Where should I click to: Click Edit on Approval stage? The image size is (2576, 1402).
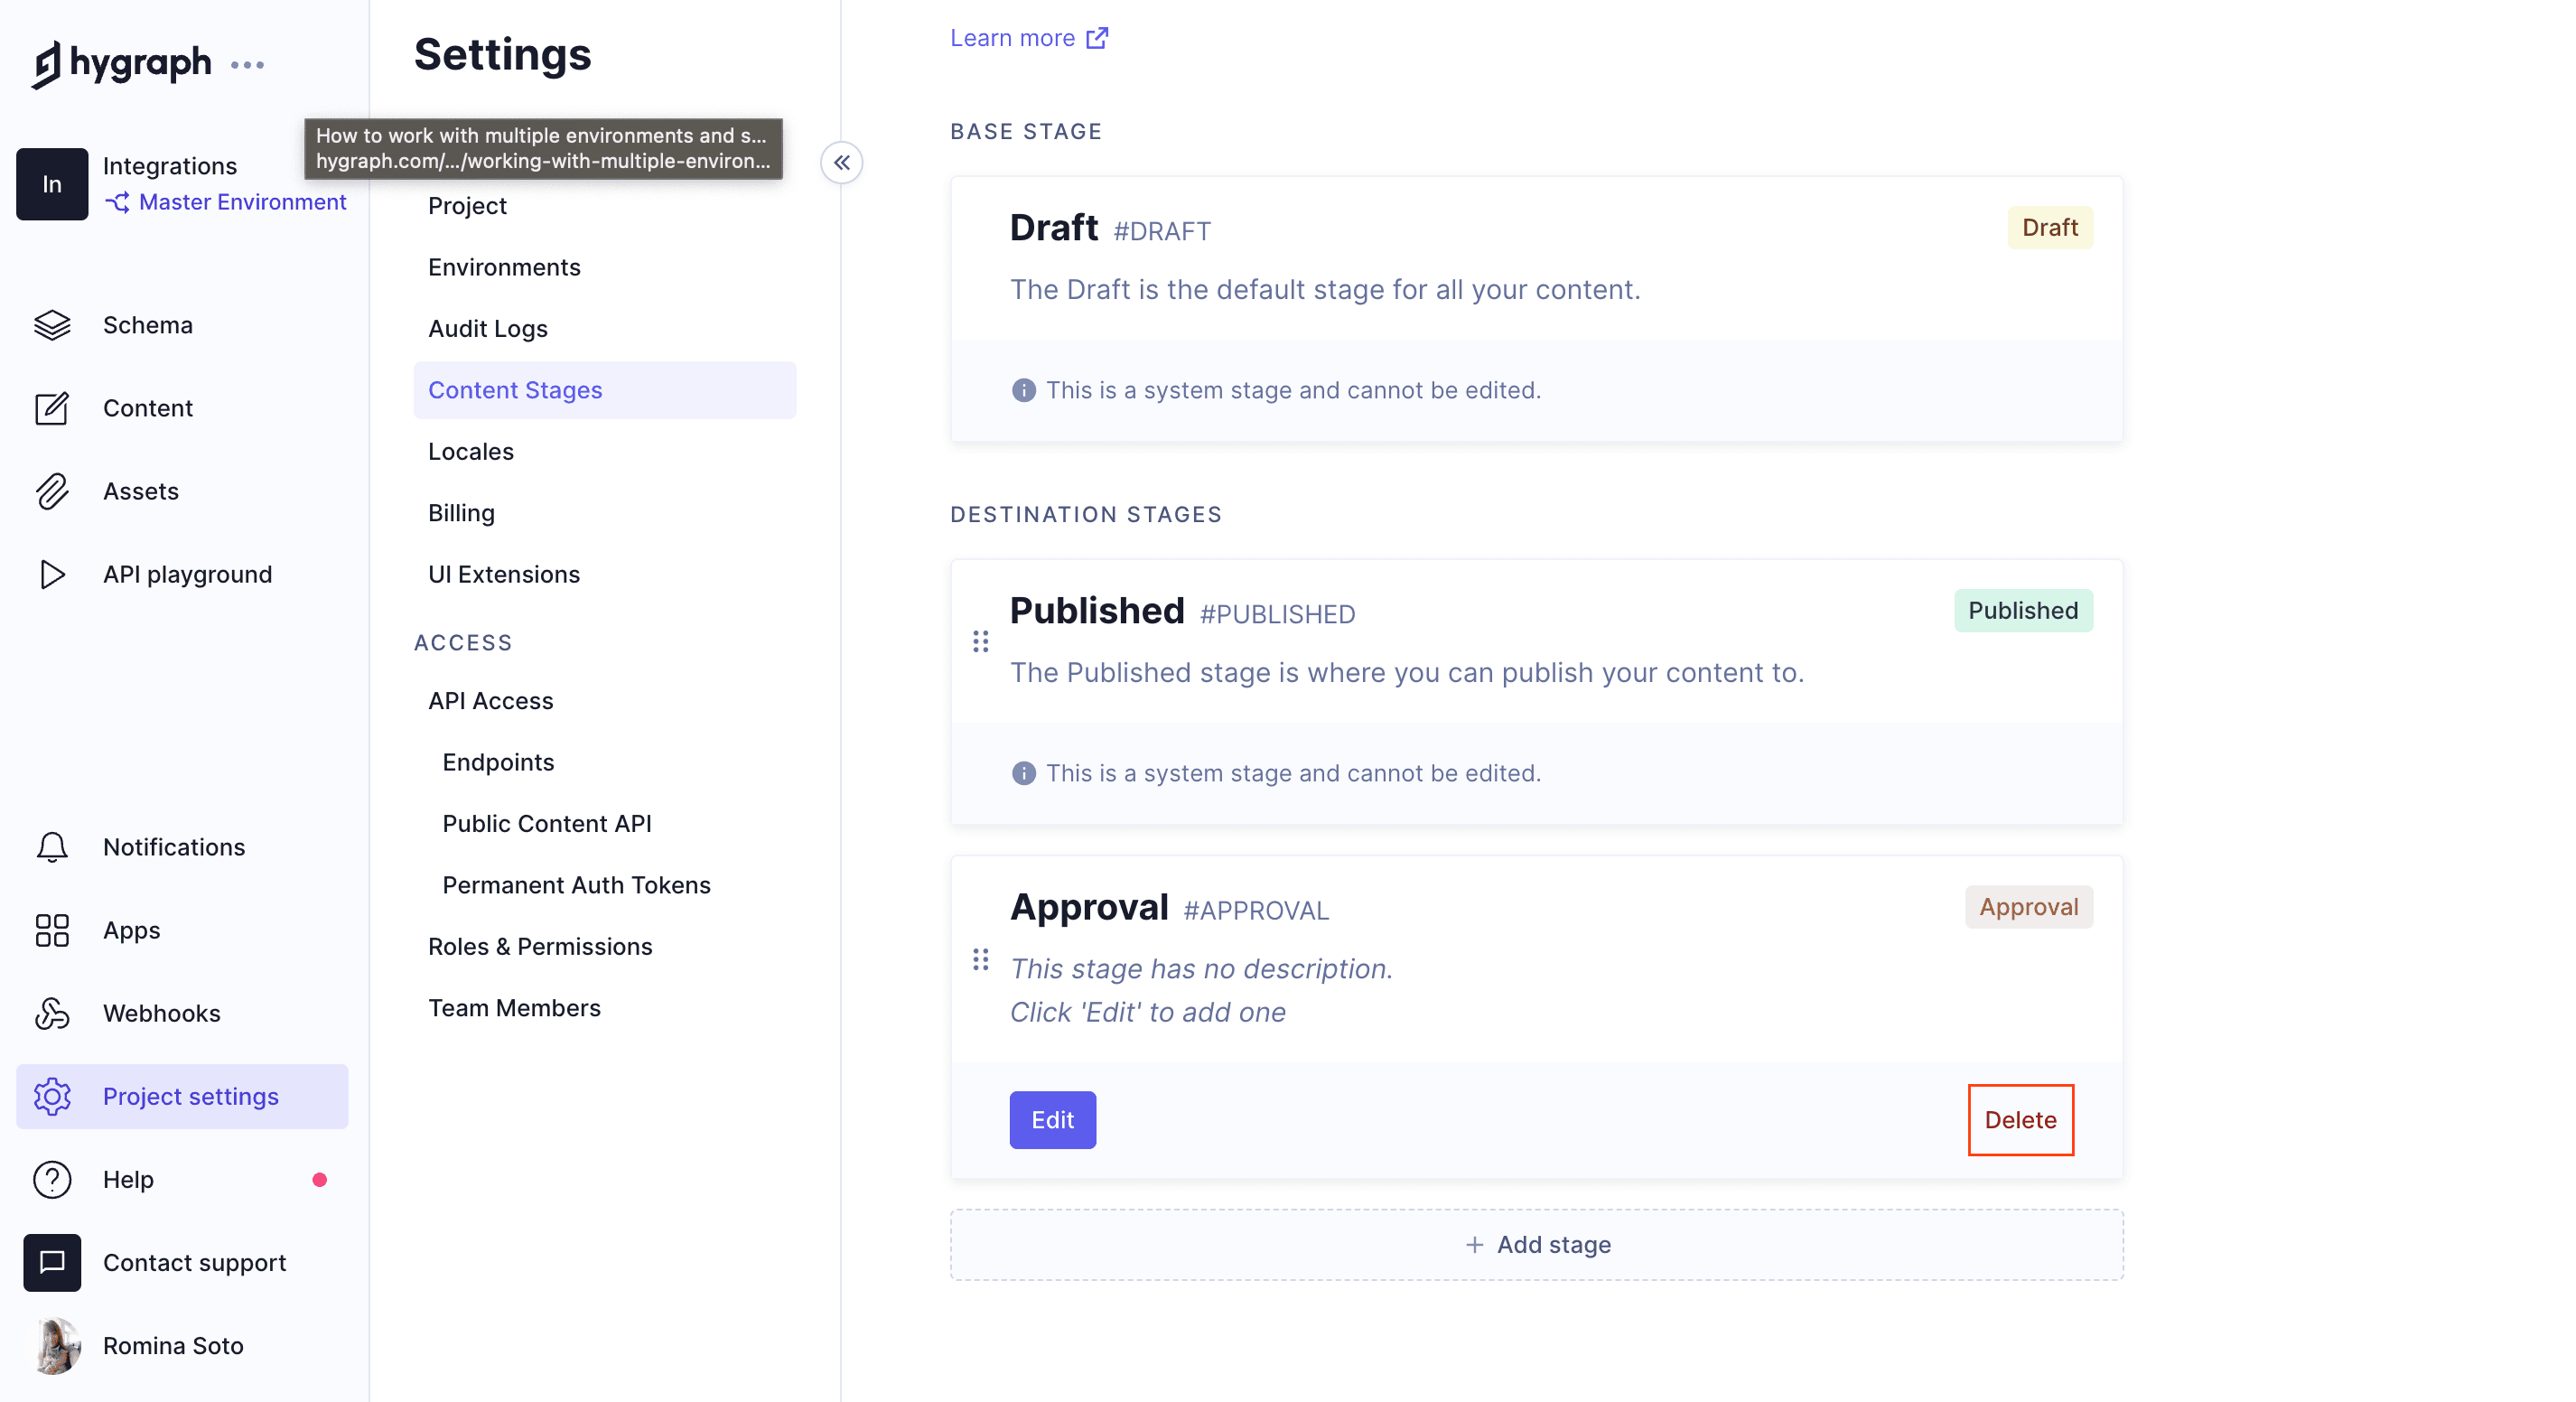pyautogui.click(x=1052, y=1120)
